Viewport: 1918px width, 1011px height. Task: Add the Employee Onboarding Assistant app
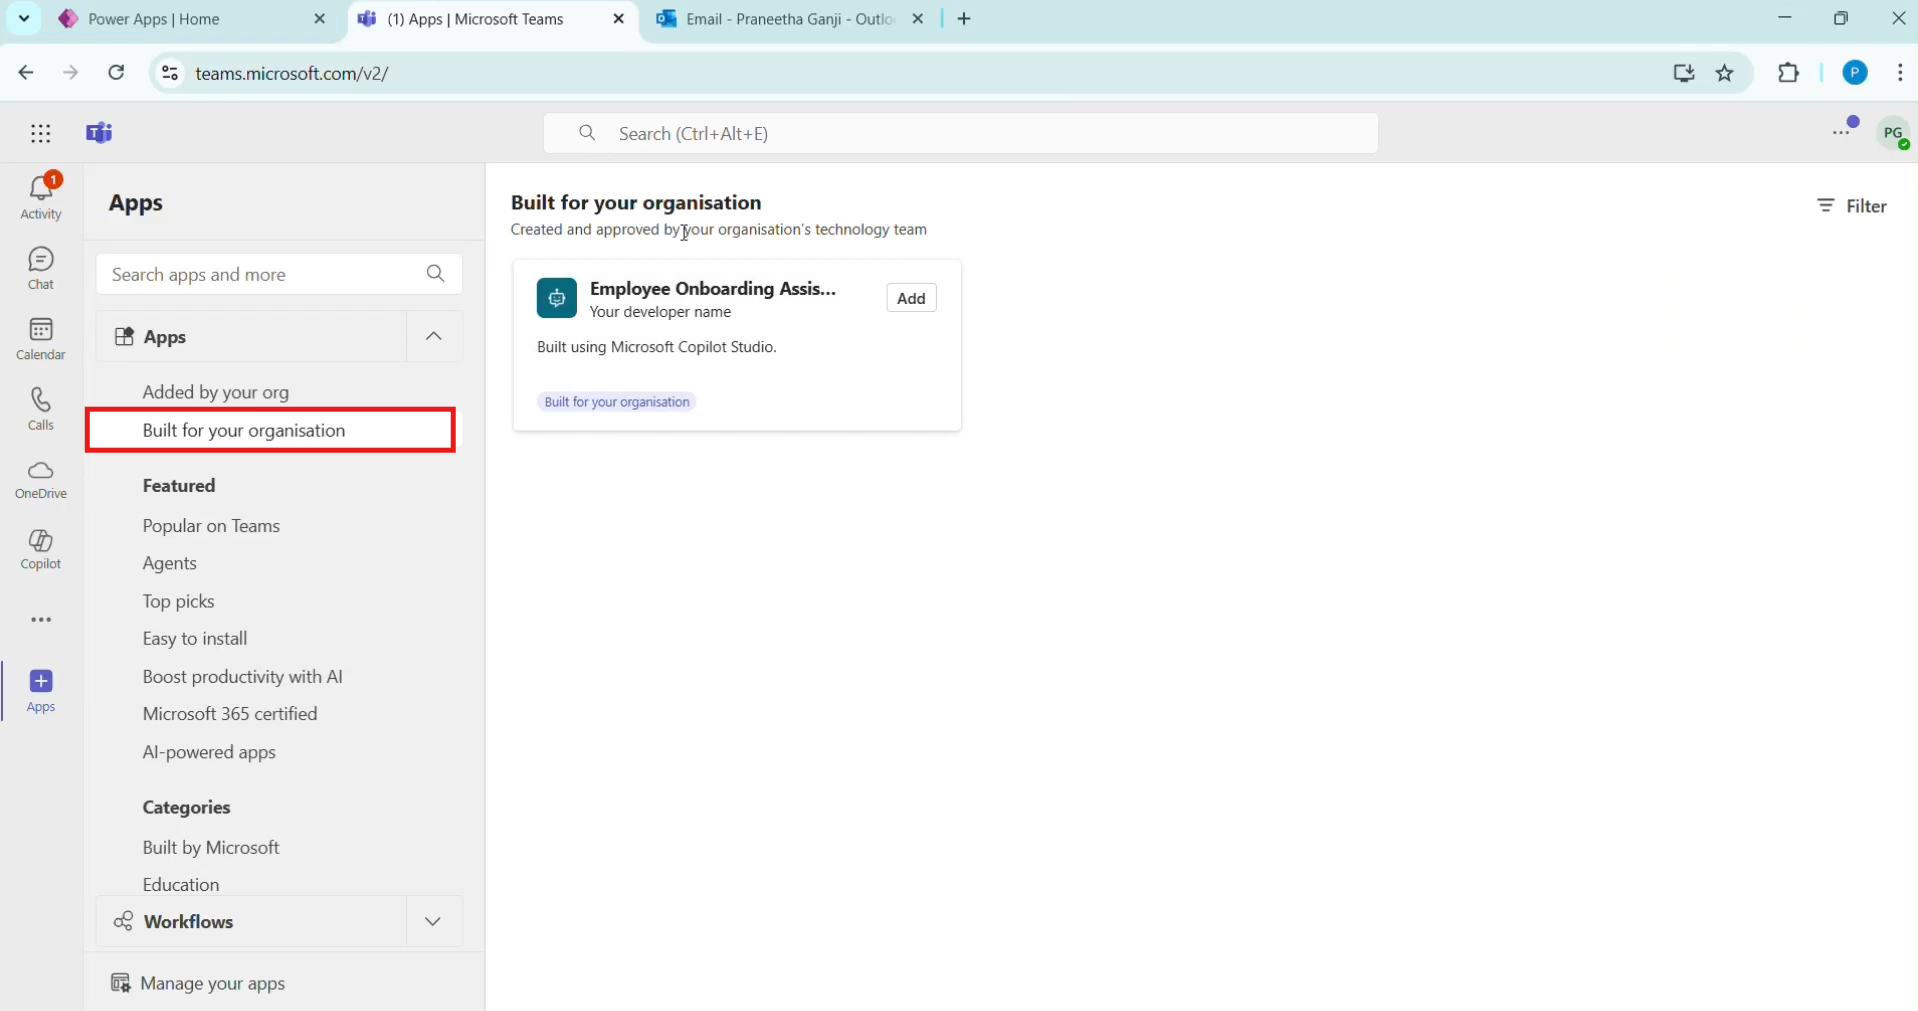[910, 298]
